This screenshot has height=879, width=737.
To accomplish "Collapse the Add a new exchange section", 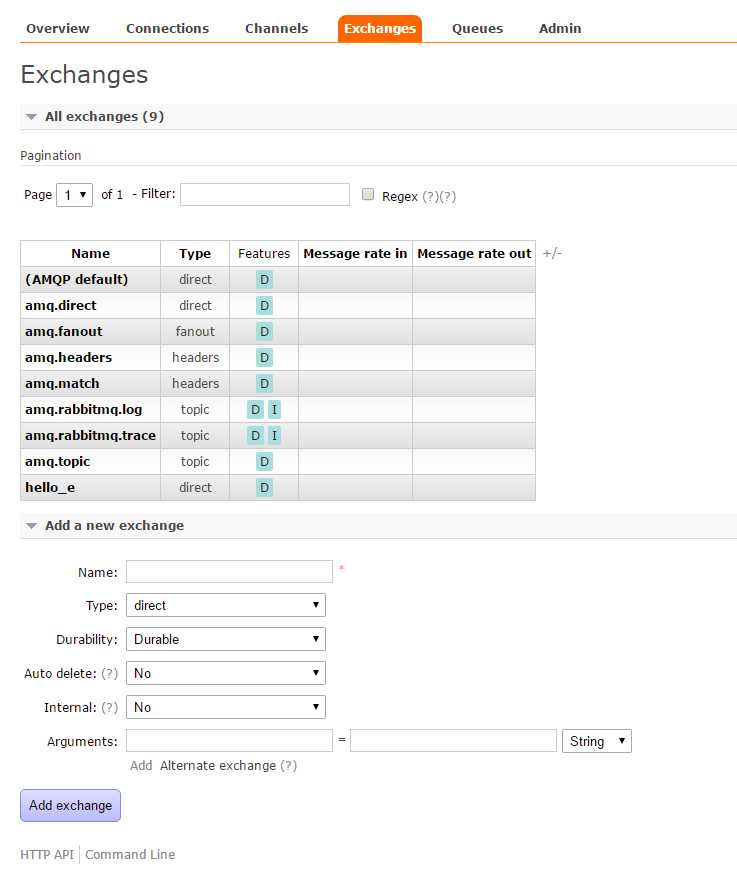I will 114,526.
